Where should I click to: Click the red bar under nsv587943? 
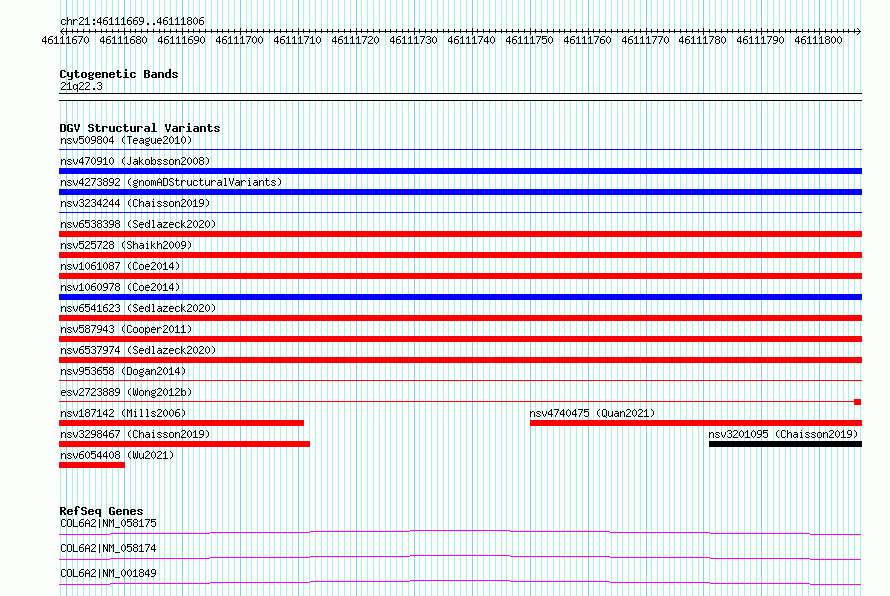[460, 339]
